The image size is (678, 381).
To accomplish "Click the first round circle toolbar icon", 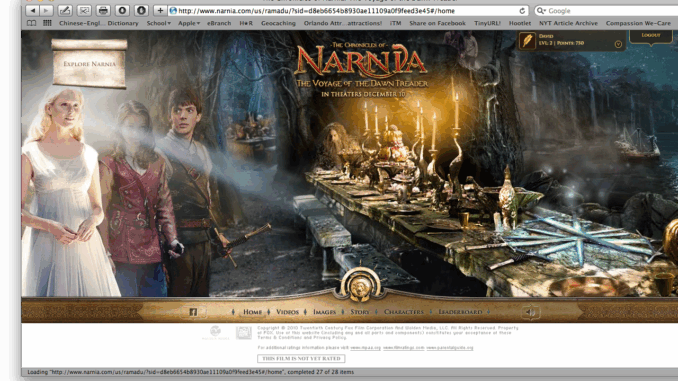I will coord(122,10).
